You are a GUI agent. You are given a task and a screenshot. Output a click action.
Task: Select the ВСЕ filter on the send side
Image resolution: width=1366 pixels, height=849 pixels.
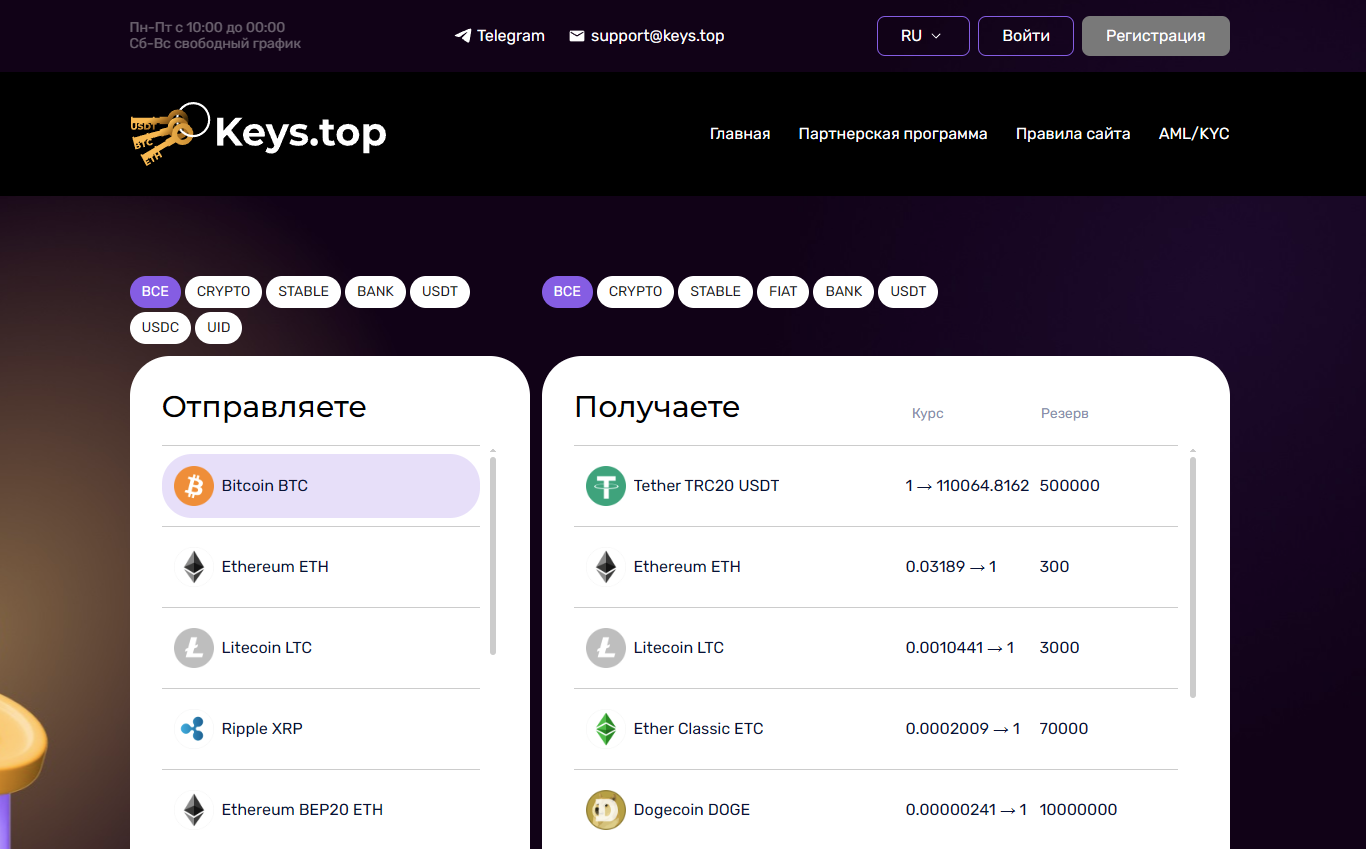tap(155, 292)
